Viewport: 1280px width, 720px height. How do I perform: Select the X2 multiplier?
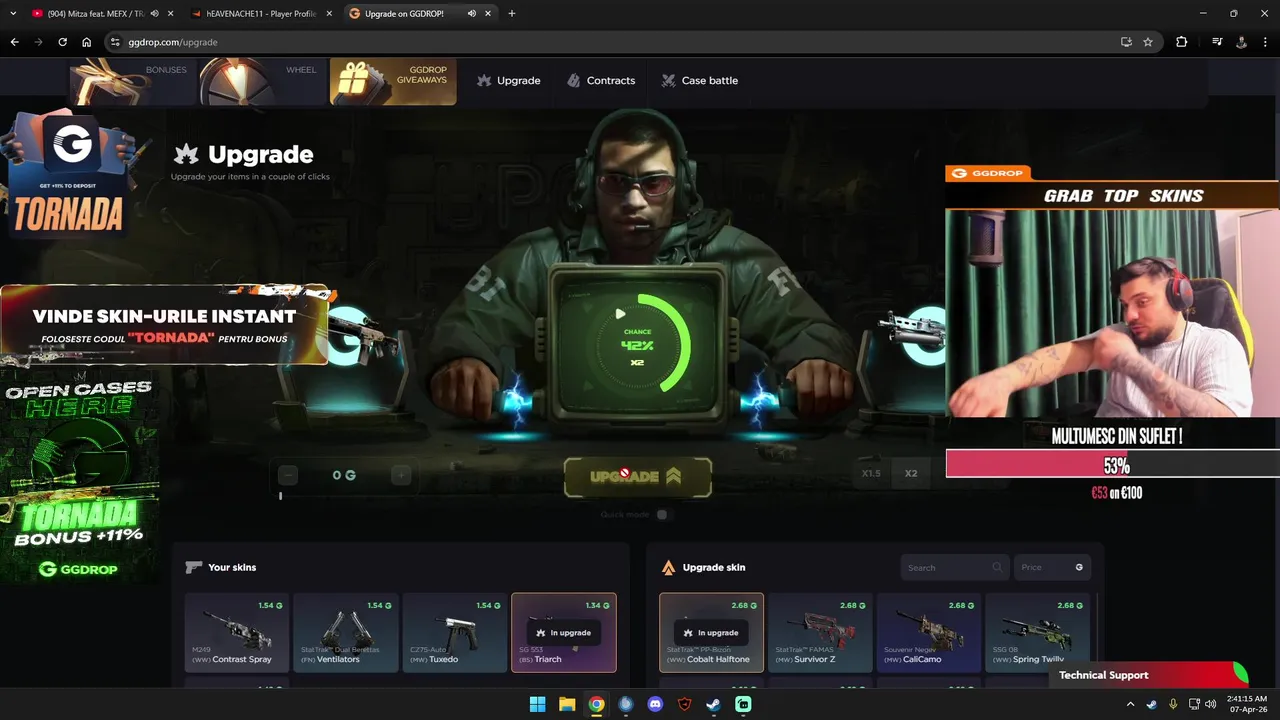(x=911, y=473)
